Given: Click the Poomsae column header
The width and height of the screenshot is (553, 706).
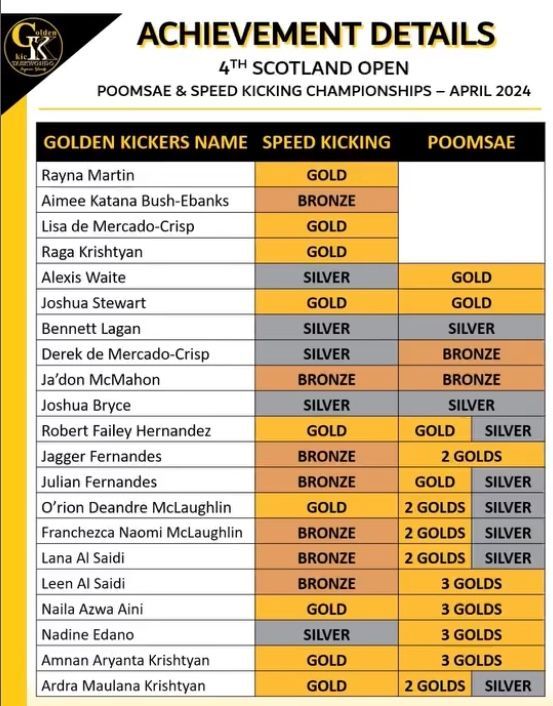Looking at the screenshot, I should (x=471, y=142).
